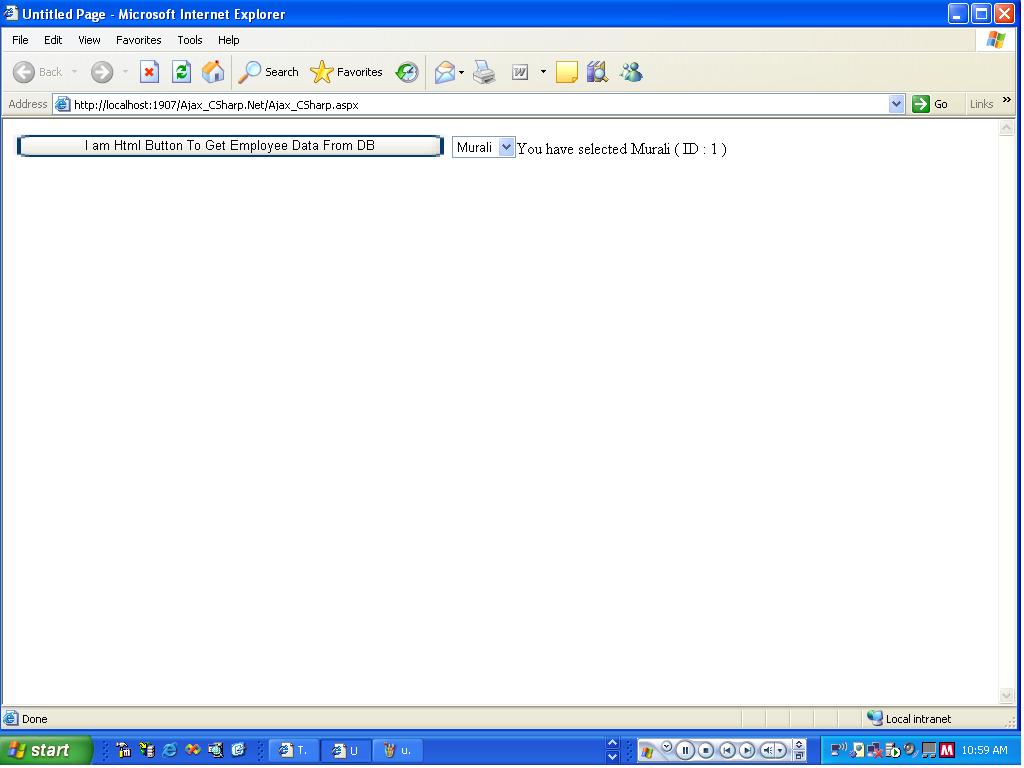Screen dimensions: 1024x768
Task: Expand the Links toolbar chevron
Action: pyautogui.click(x=1006, y=99)
